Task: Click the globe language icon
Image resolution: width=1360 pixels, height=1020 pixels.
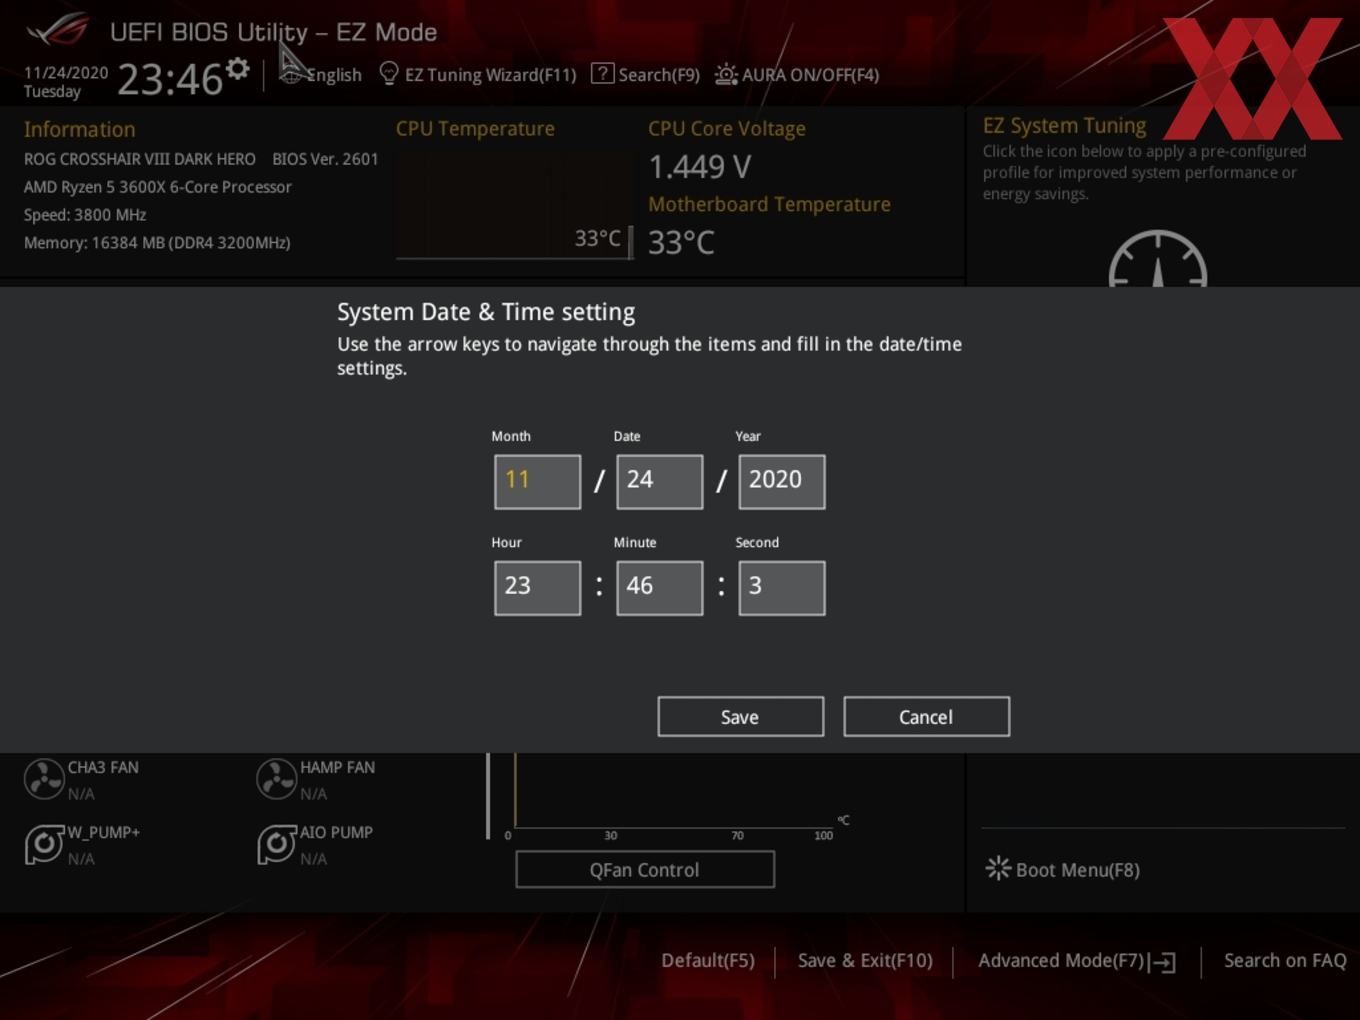Action: point(290,74)
